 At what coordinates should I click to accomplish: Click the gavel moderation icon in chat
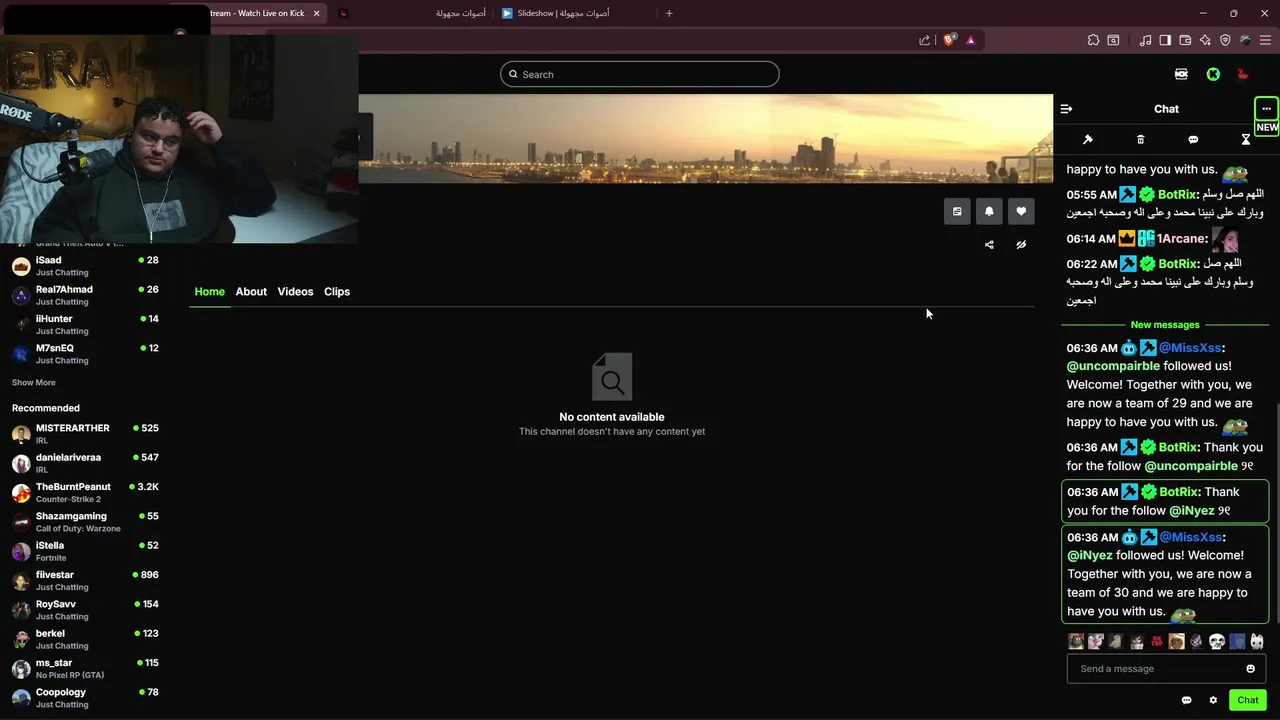1088,140
